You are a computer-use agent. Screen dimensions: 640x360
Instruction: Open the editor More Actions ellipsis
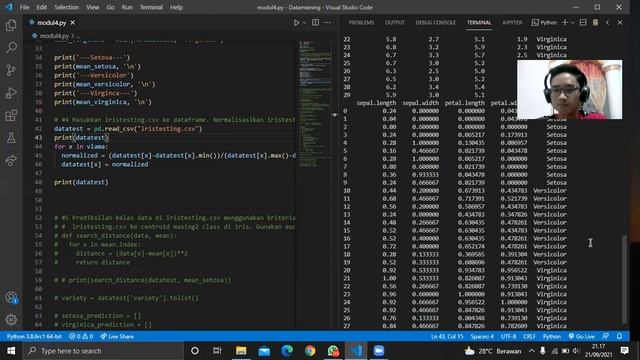[x=327, y=22]
